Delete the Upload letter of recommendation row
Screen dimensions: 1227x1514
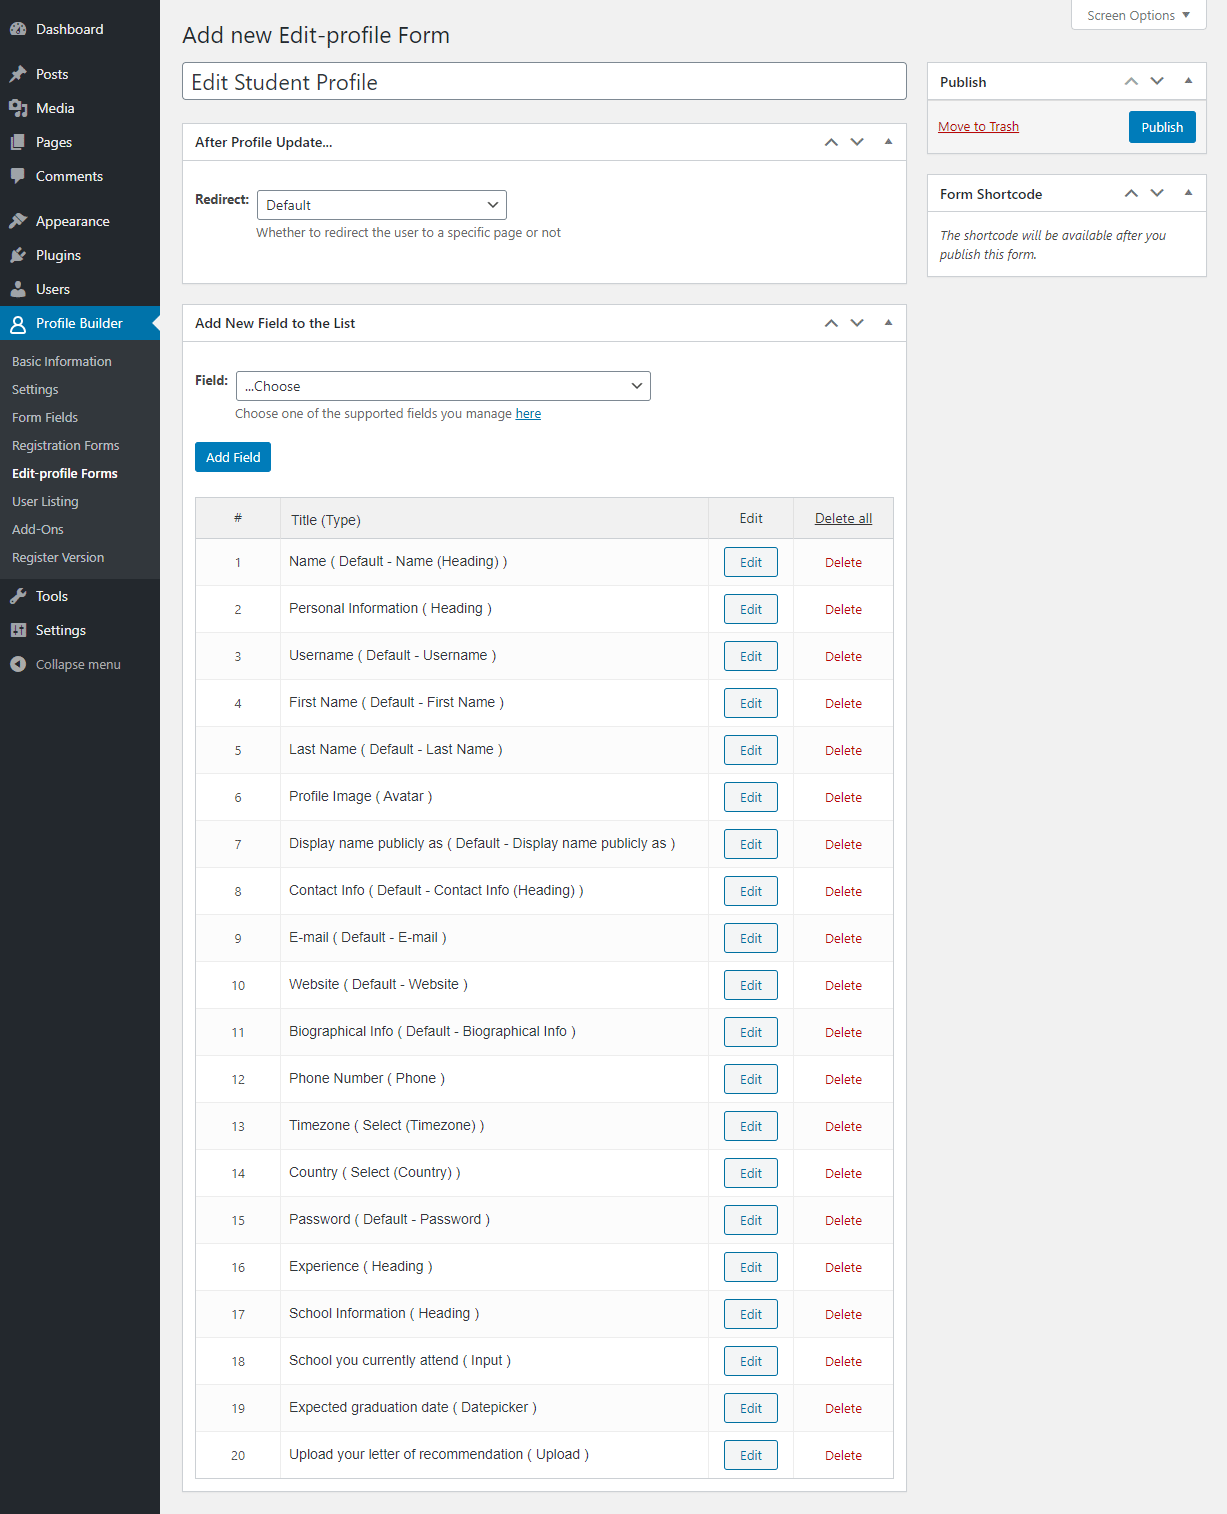(x=843, y=1455)
